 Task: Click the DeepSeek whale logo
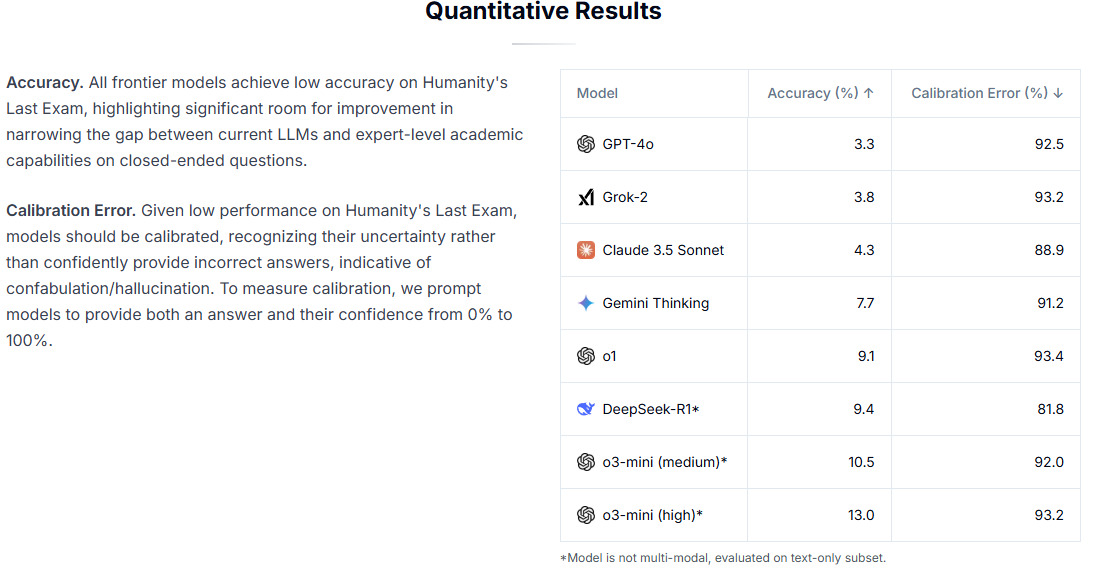coord(586,409)
